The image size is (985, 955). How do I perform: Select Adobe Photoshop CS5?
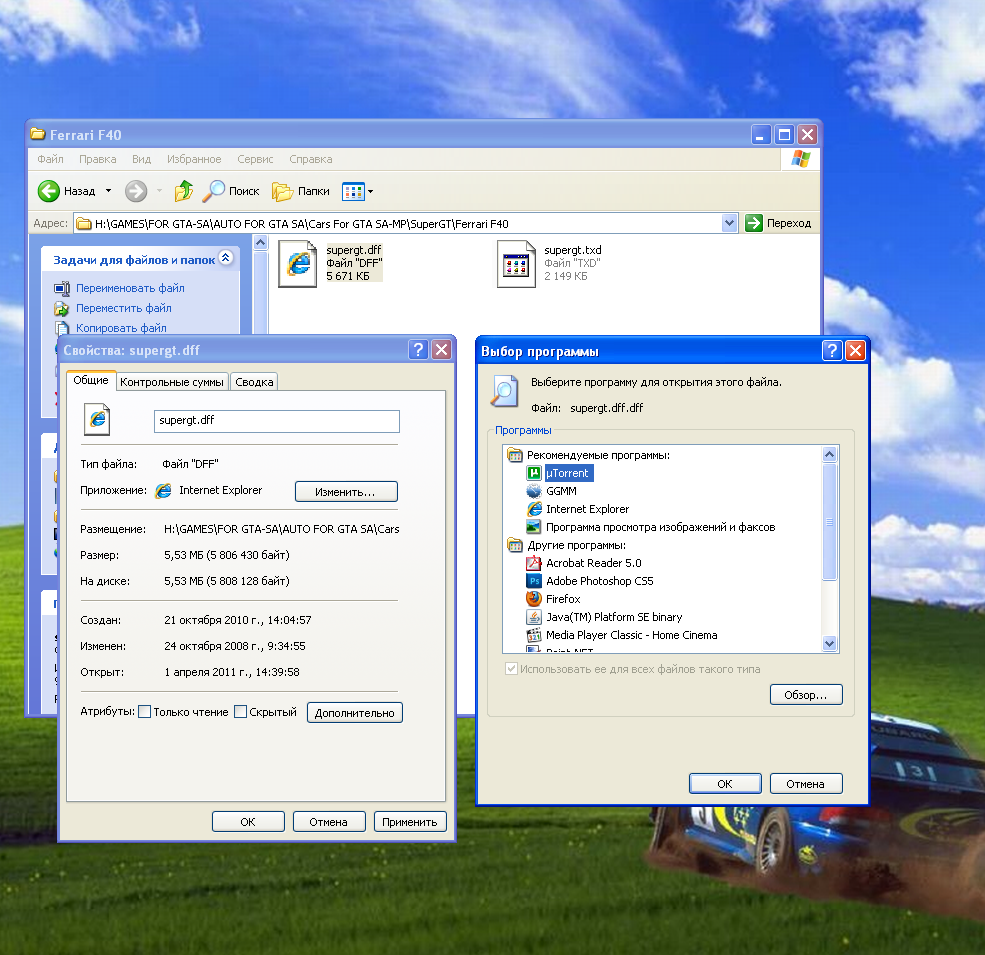pos(599,581)
